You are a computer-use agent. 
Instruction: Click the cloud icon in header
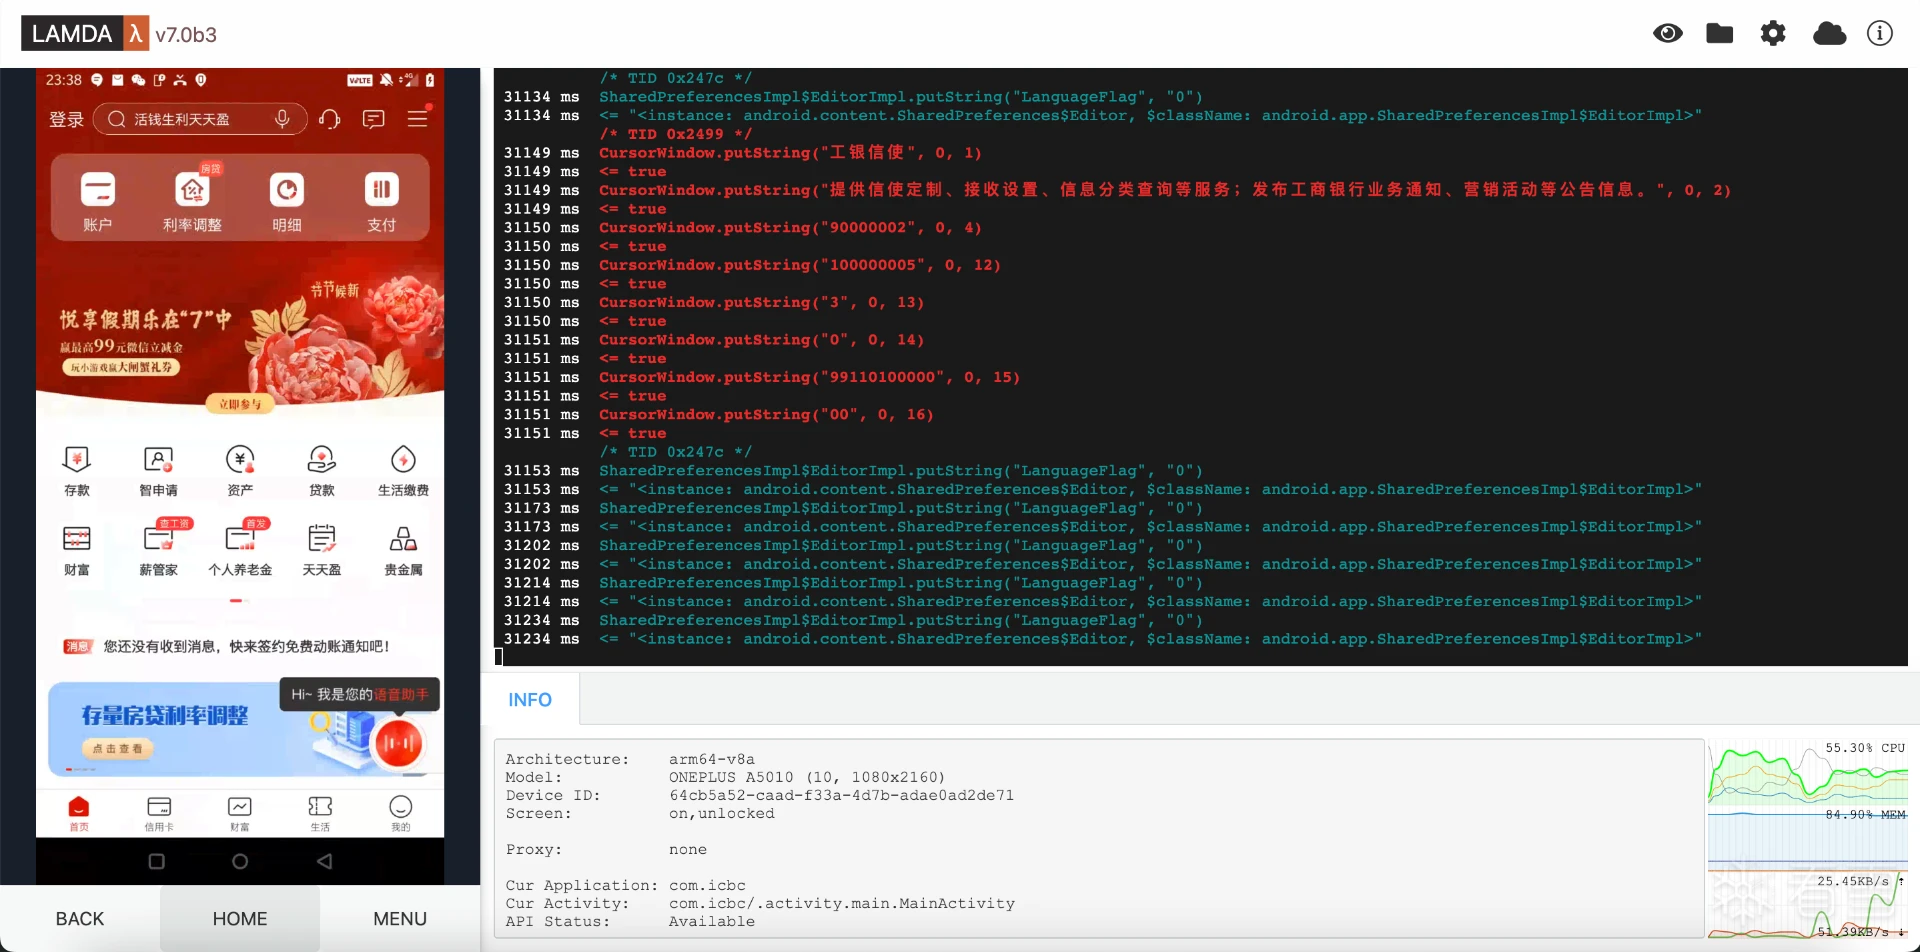[x=1829, y=34]
